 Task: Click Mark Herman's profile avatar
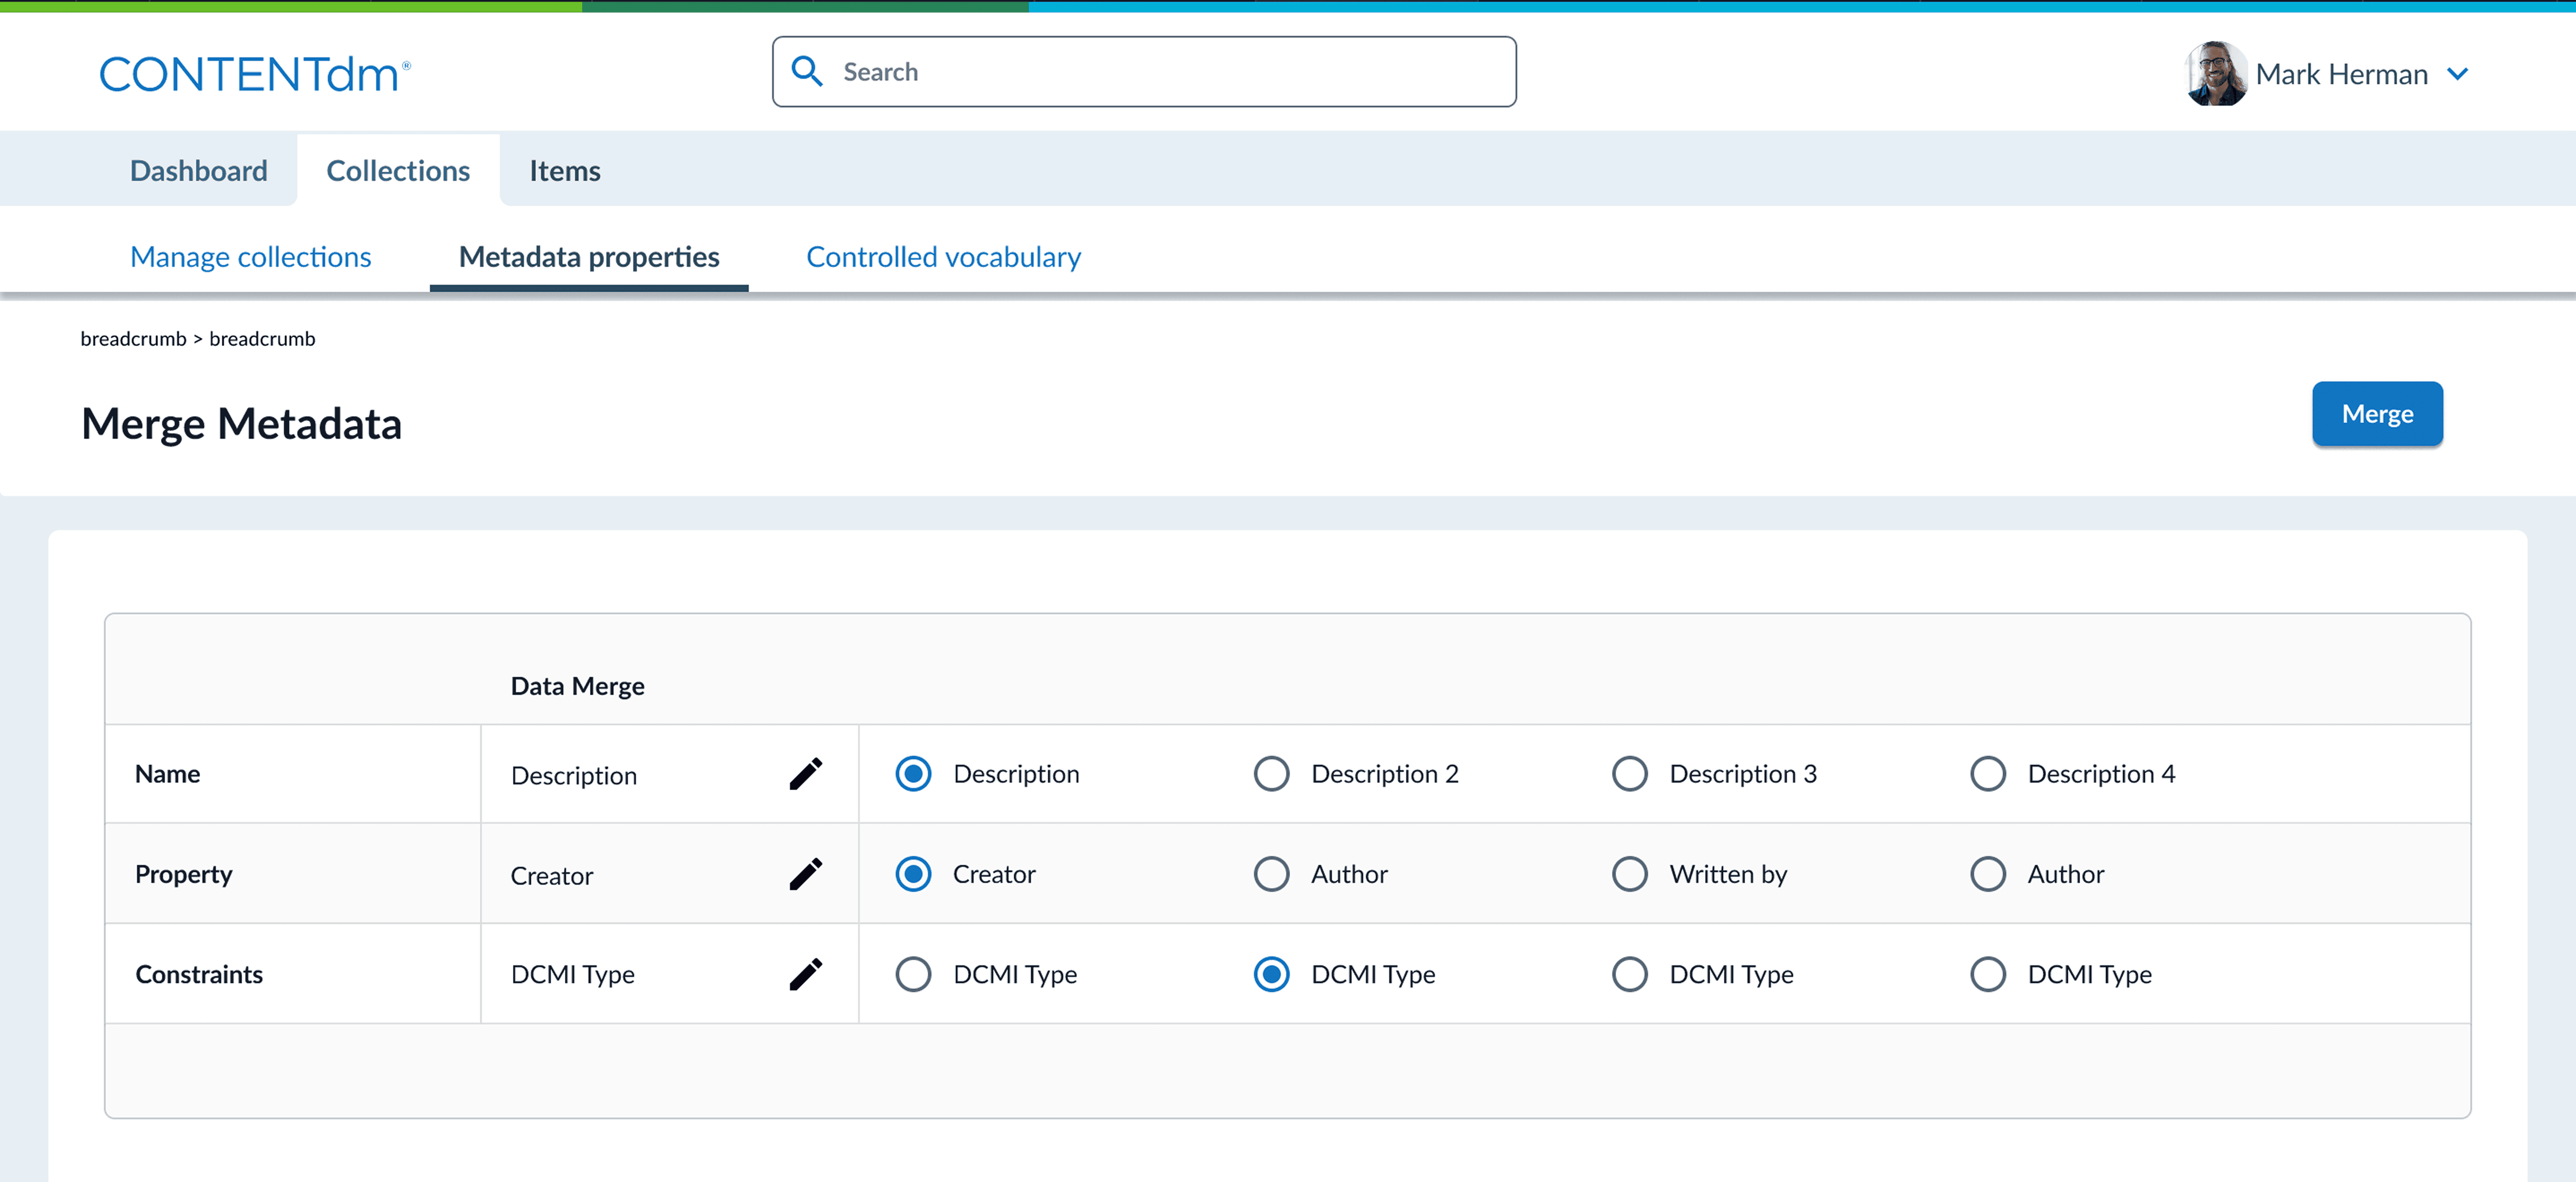tap(2215, 73)
